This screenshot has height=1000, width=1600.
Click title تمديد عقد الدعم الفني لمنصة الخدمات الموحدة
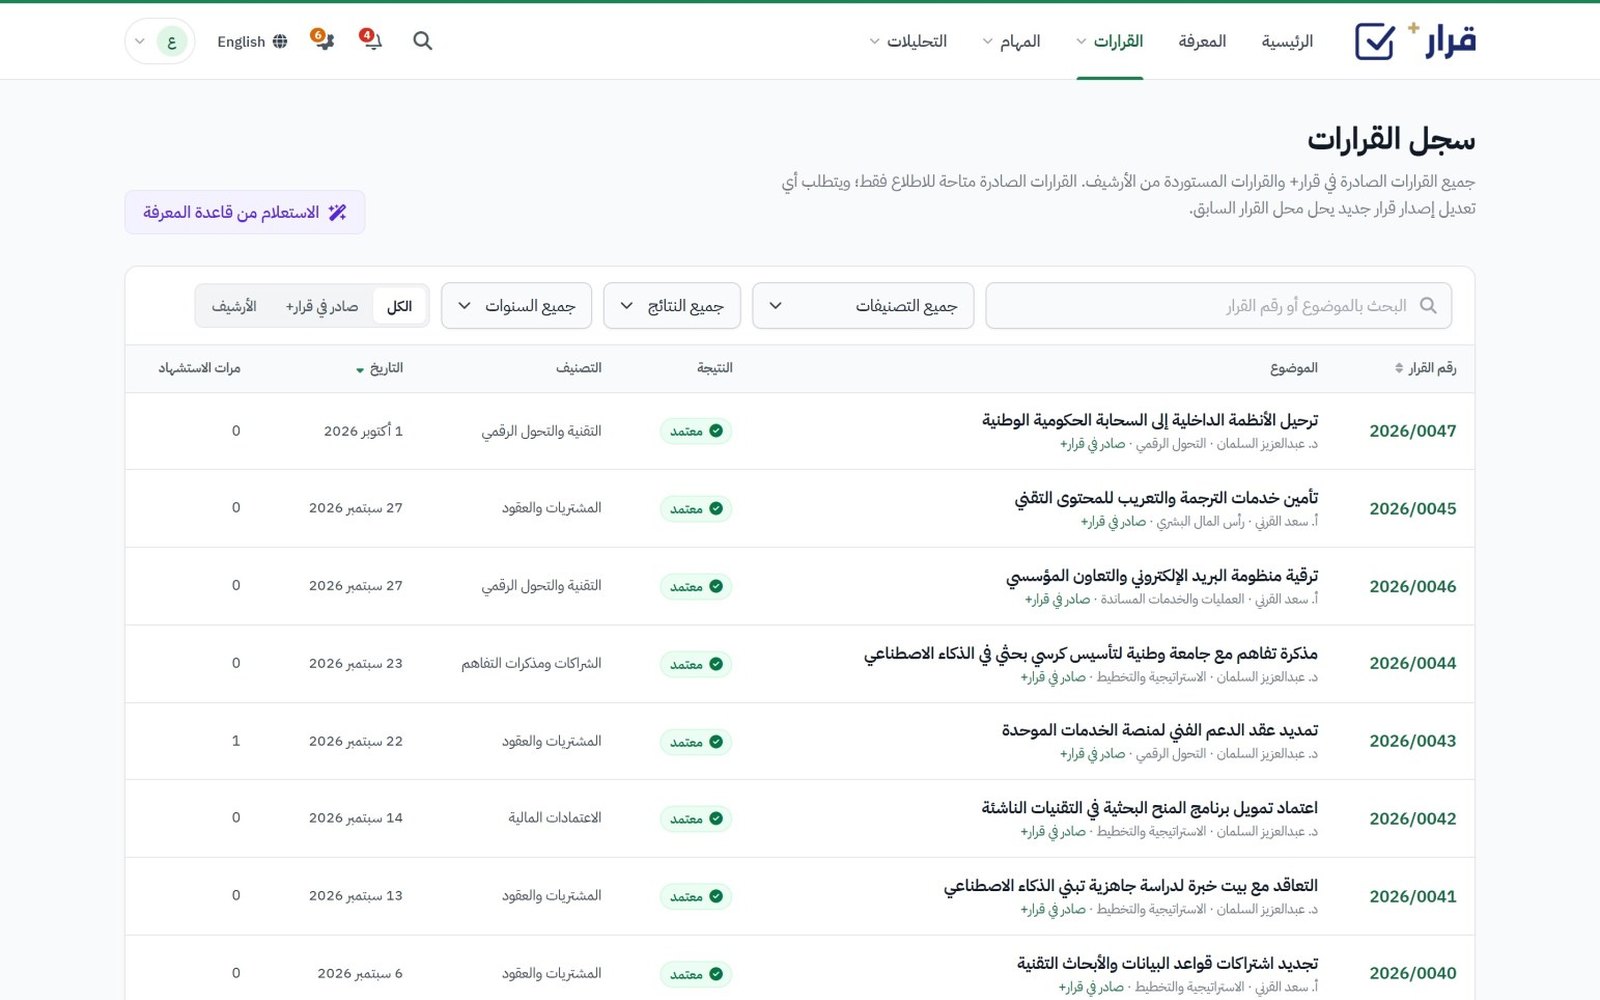coord(1160,731)
